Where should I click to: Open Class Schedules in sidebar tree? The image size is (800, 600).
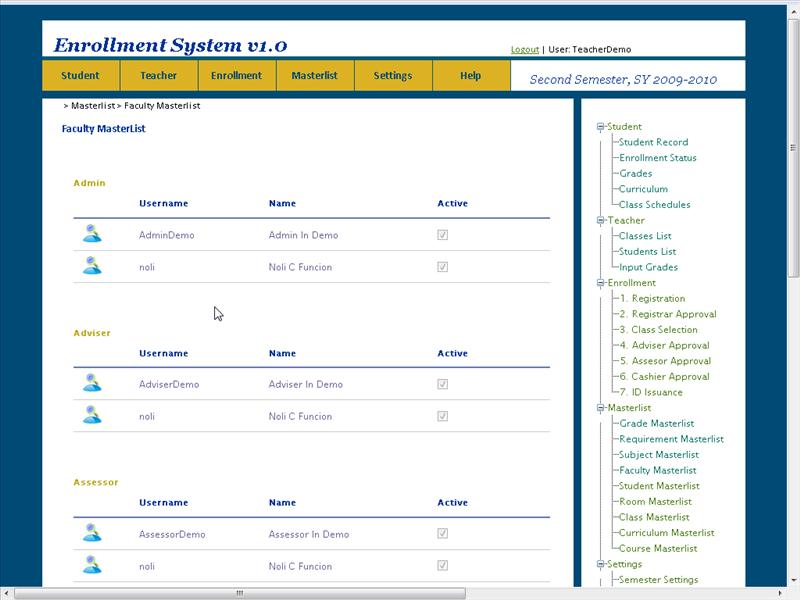[x=655, y=205]
